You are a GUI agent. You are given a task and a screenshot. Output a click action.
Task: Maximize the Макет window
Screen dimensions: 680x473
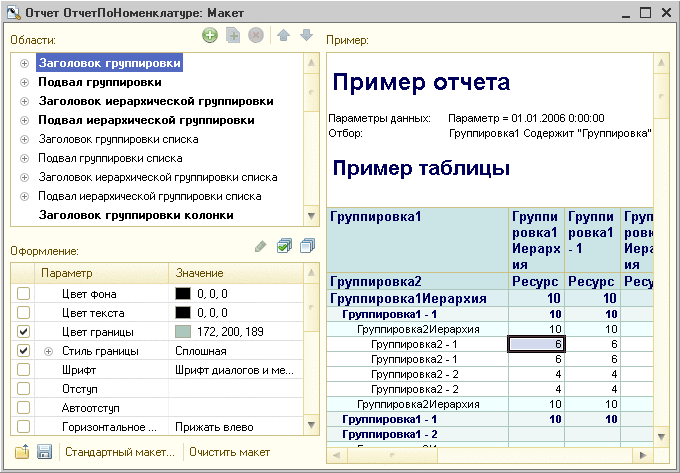645,13
